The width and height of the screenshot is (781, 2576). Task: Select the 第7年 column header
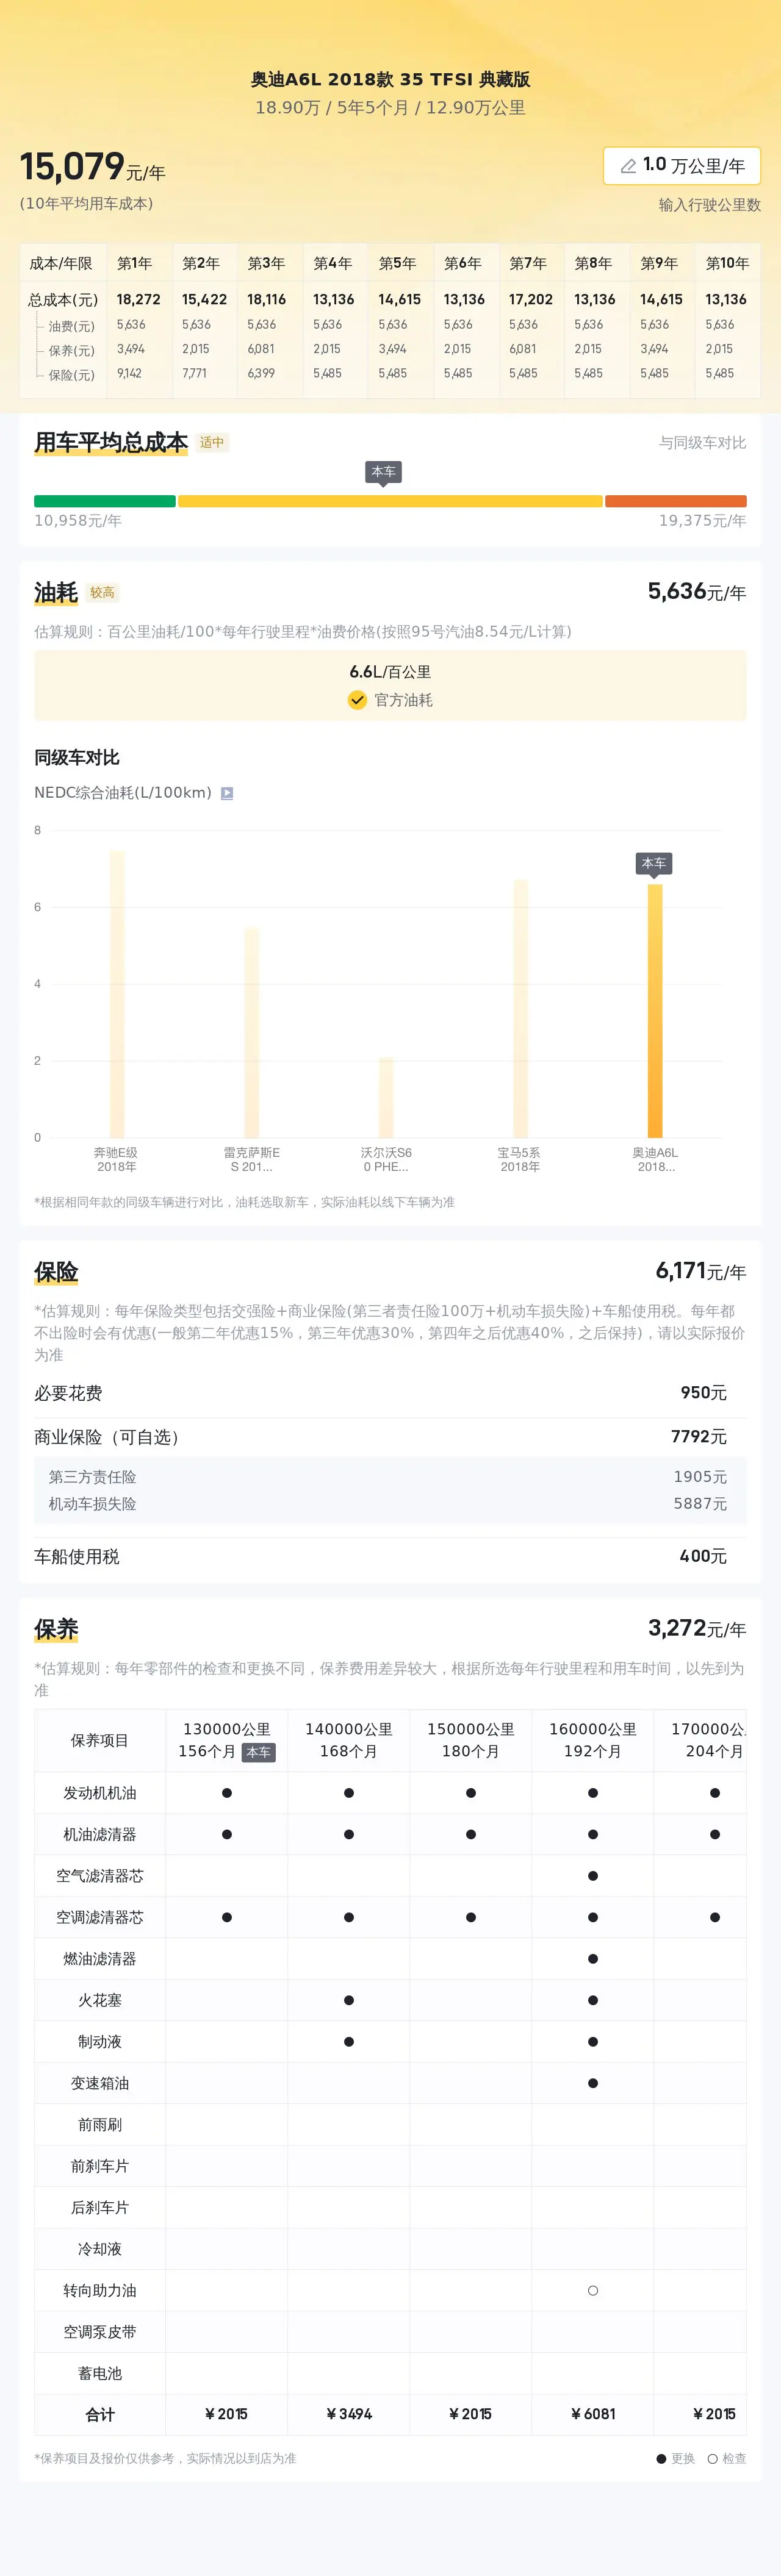tap(528, 263)
